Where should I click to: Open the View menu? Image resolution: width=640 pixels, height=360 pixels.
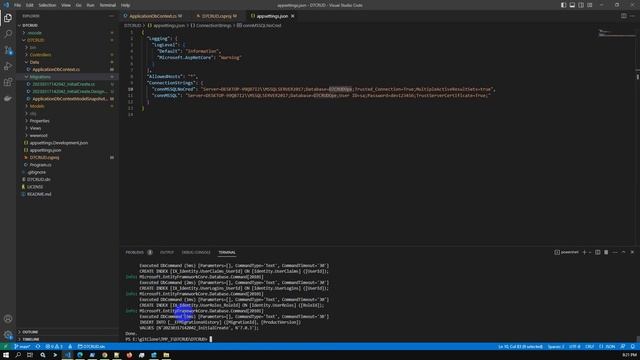point(66,5)
